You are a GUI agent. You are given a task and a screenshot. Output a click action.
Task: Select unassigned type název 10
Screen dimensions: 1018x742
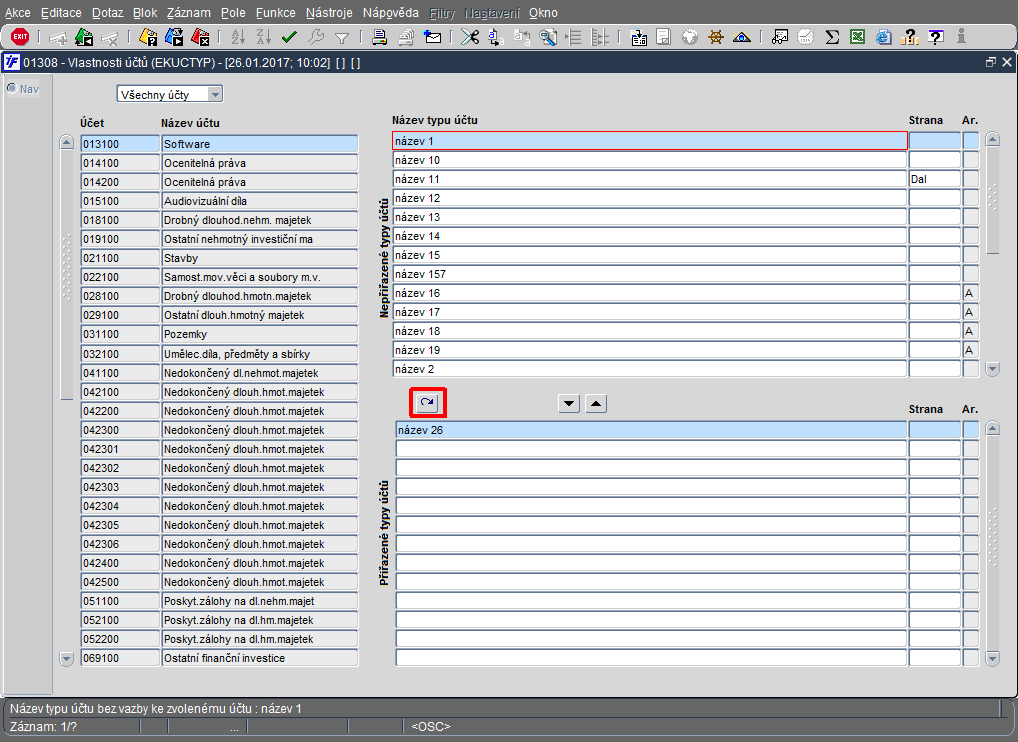[649, 160]
